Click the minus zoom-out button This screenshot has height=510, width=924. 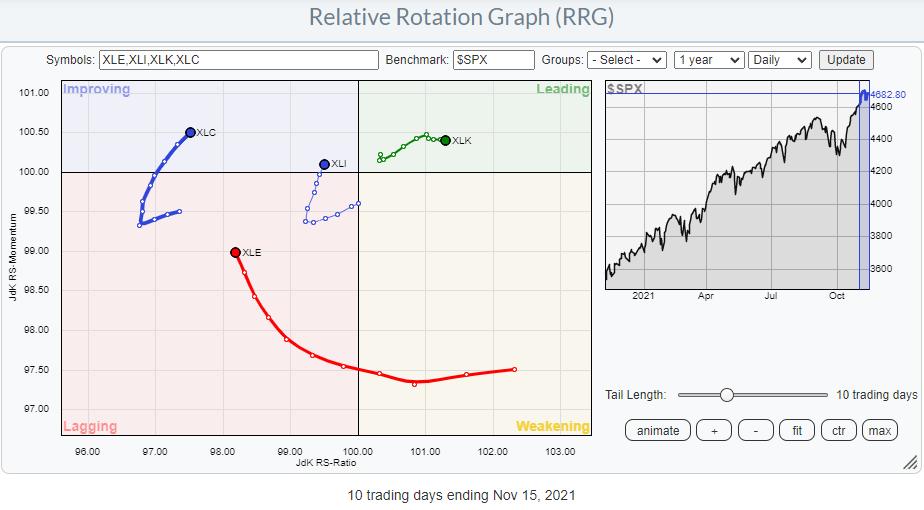(755, 431)
